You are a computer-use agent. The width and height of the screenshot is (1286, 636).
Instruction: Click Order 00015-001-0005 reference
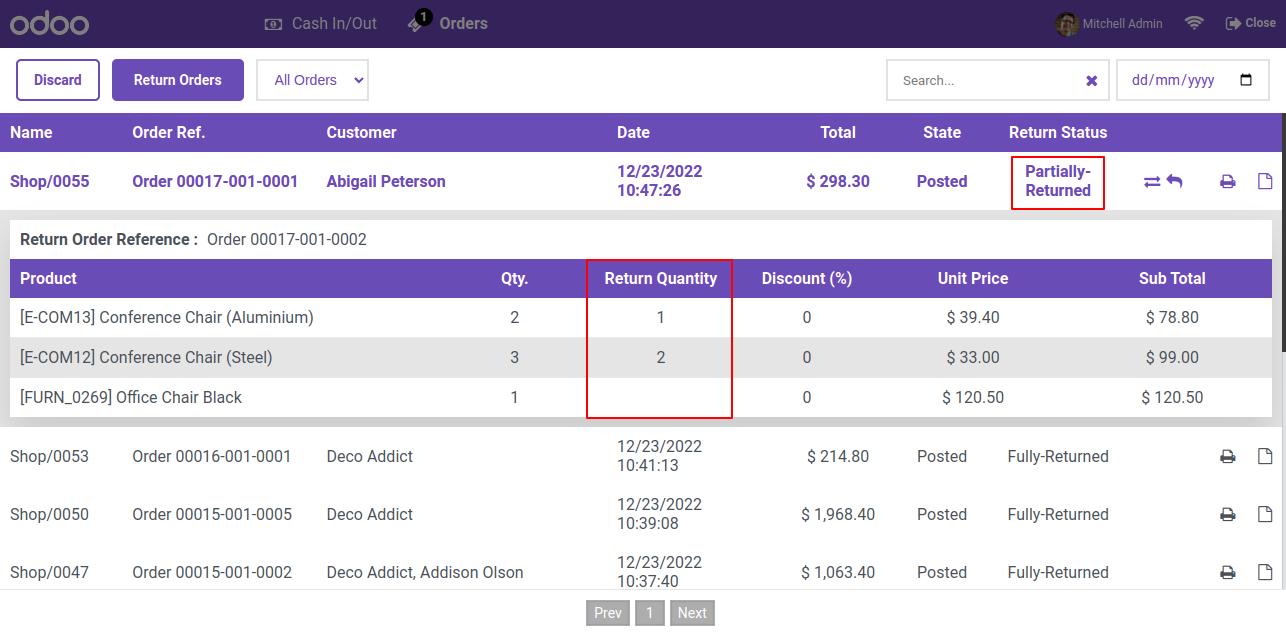(212, 514)
